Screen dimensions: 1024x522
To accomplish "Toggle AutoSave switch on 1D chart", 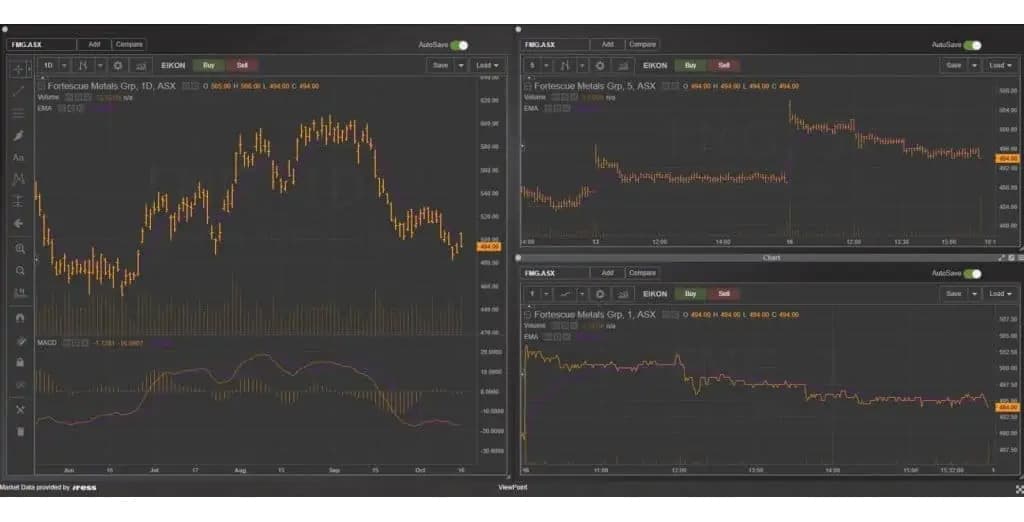I will [459, 45].
